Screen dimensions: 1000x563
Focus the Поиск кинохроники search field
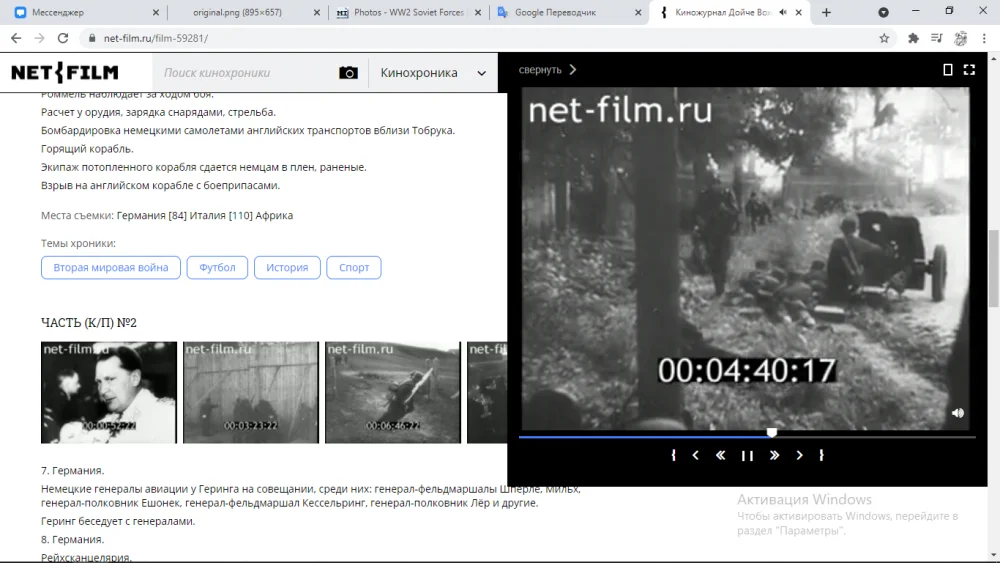point(246,73)
